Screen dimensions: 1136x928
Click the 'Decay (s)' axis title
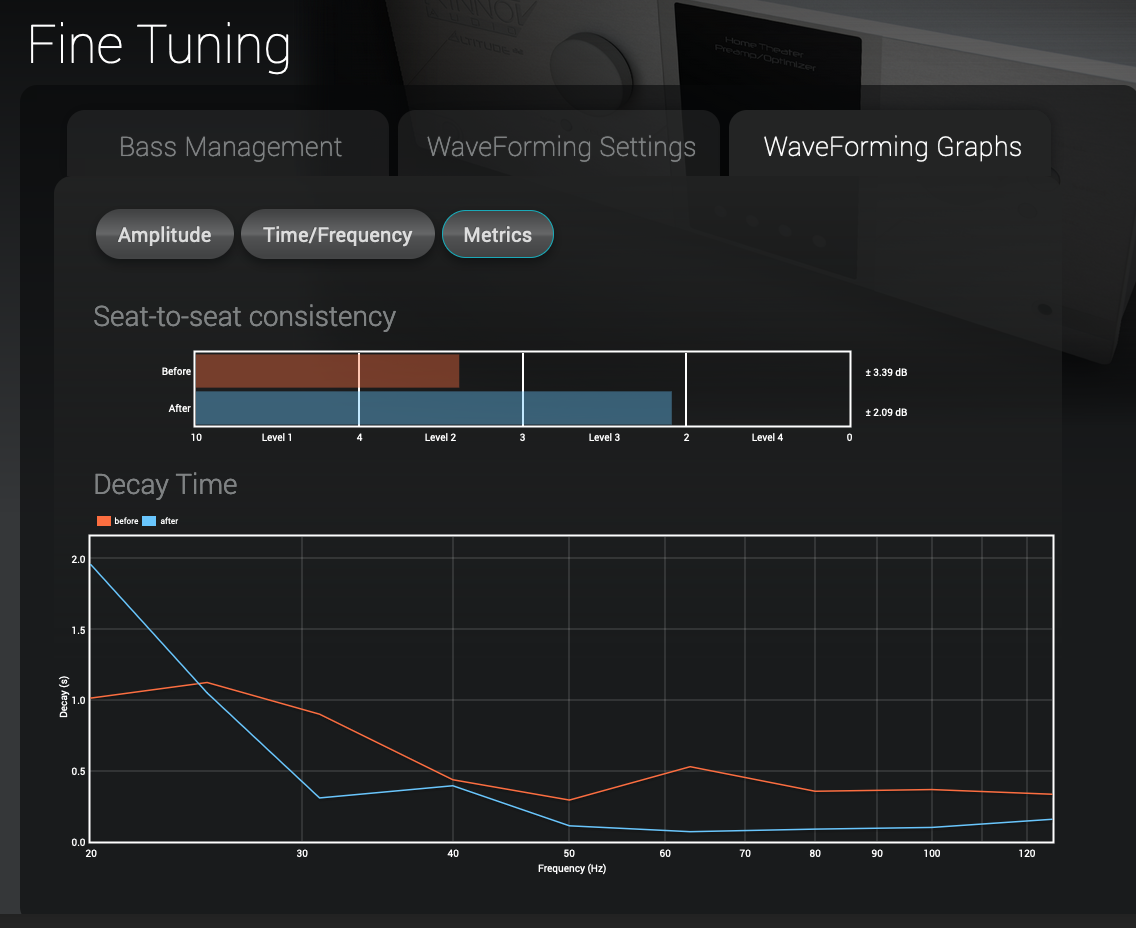[x=64, y=697]
